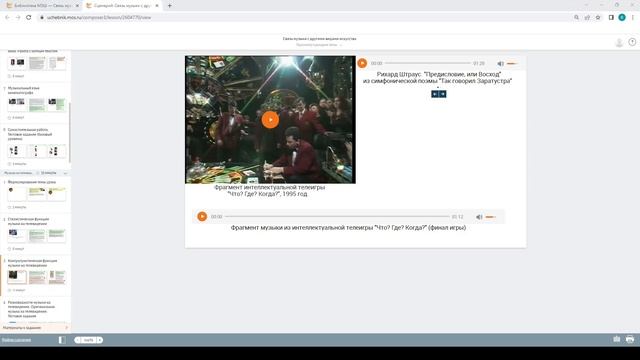Screen dimensions: 640x360
Task: Select the active video slide thumbnail in 'Композиционная функция'
Action: point(17,277)
